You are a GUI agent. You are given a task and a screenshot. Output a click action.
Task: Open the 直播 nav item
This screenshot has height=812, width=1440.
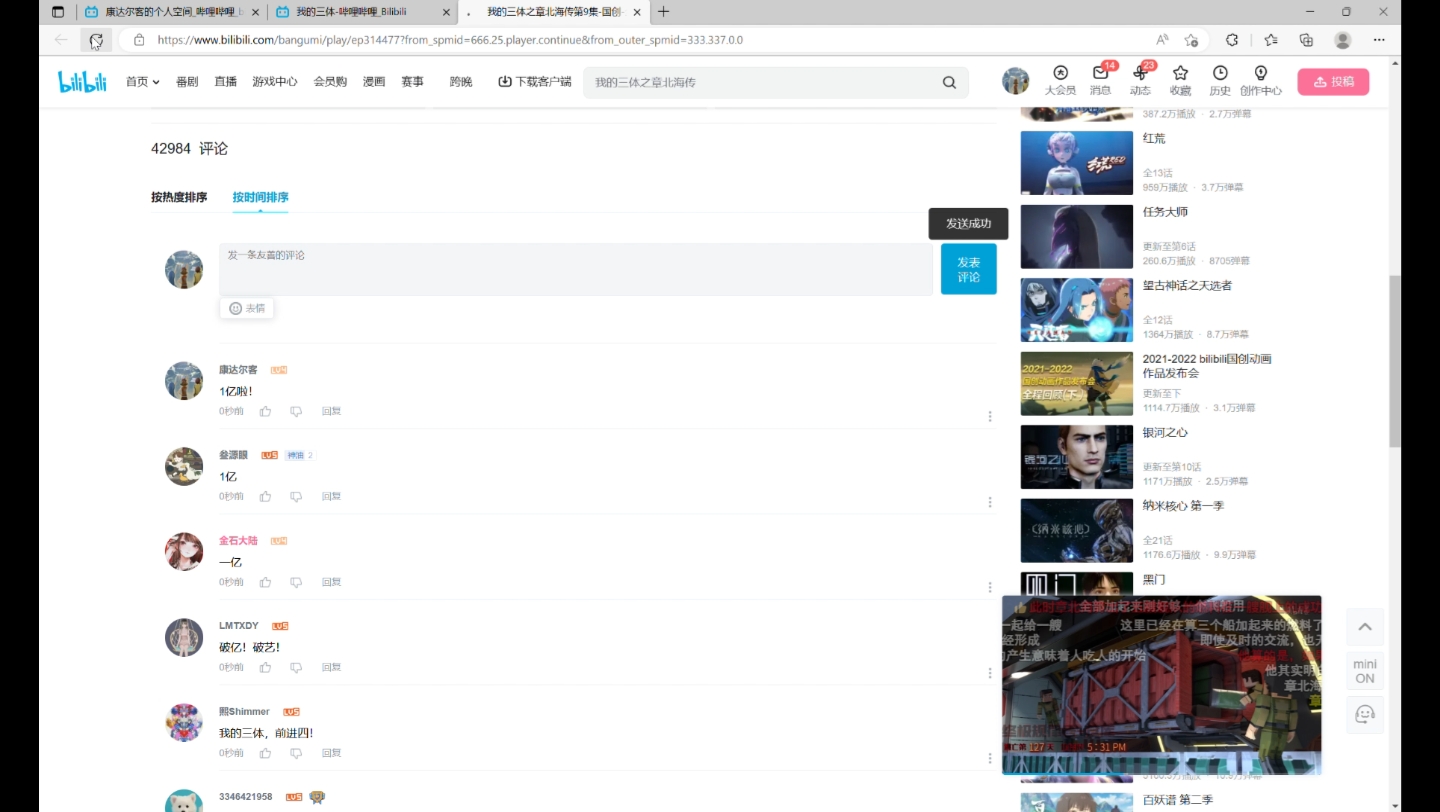pyautogui.click(x=225, y=82)
